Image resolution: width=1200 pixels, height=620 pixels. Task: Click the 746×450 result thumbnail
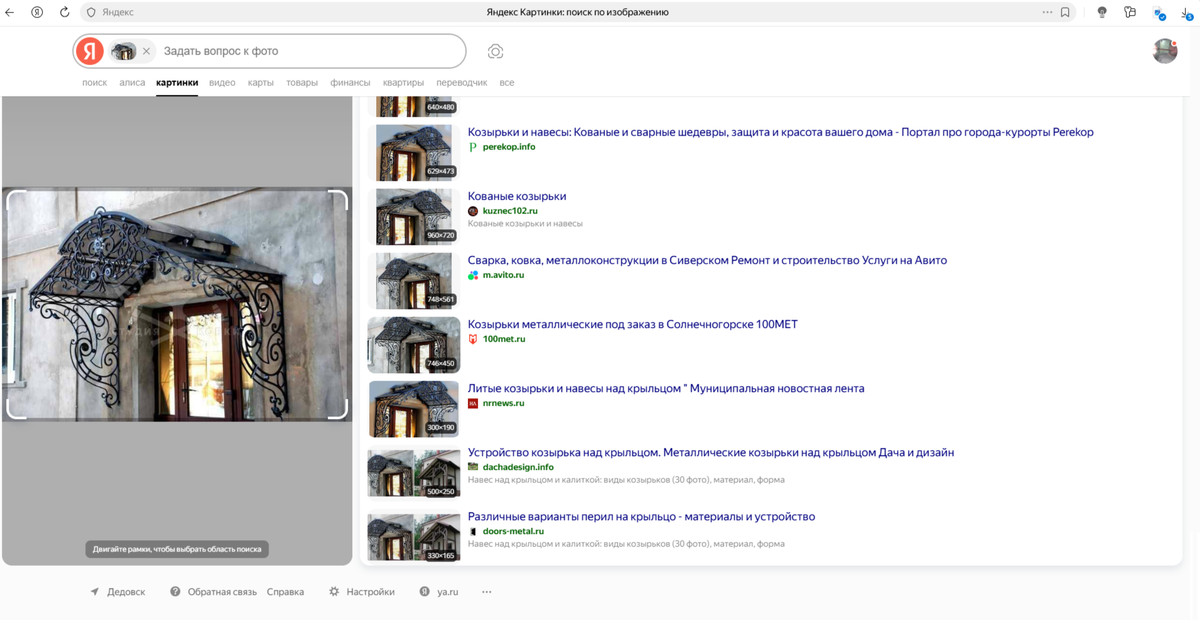coord(414,345)
